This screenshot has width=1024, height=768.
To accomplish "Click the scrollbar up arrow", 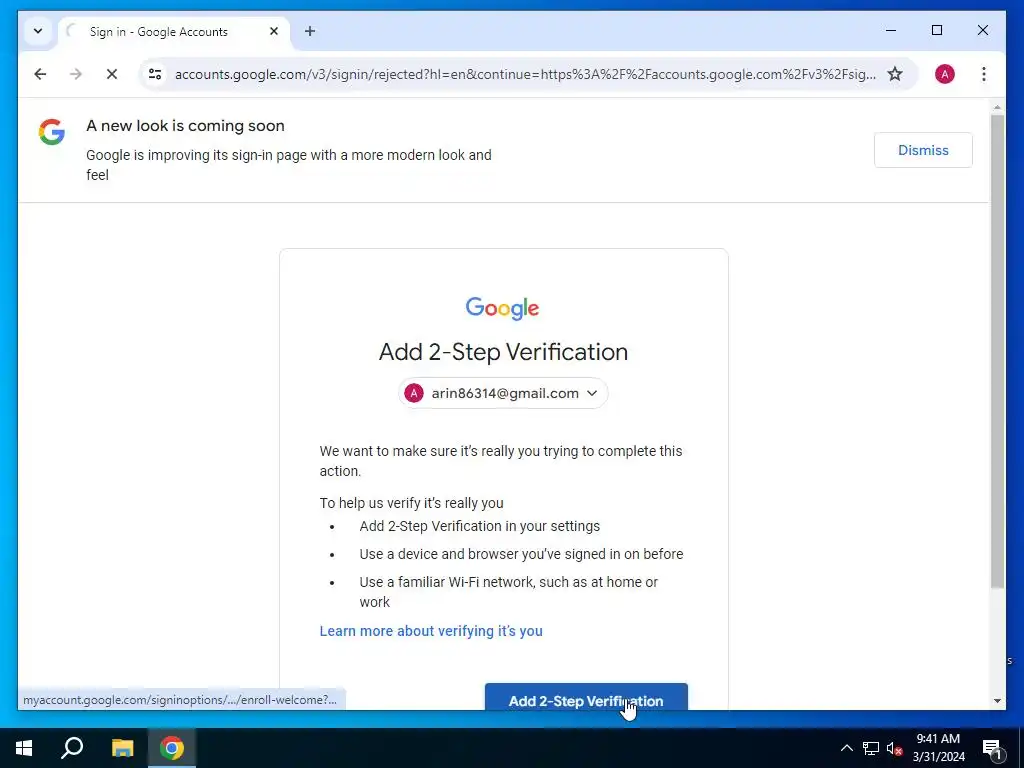I will [x=997, y=106].
